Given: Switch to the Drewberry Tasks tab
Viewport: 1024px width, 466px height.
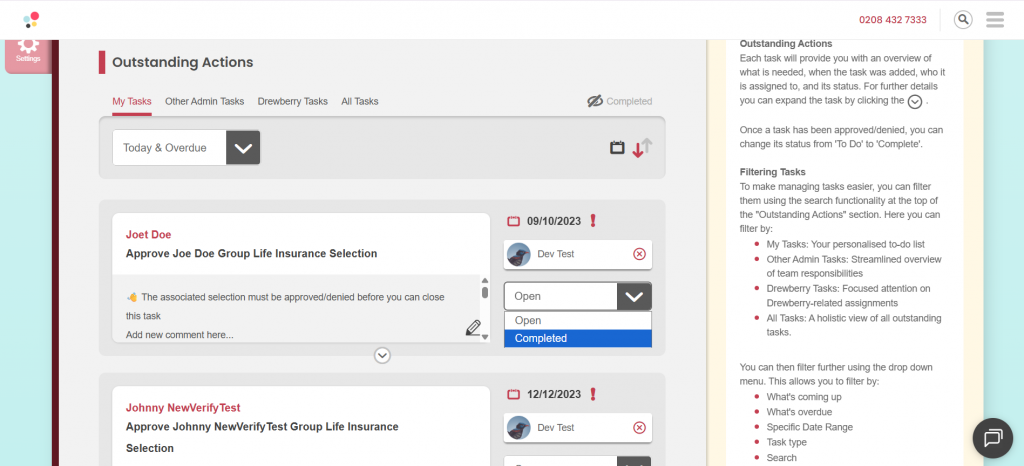Looking at the screenshot, I should coord(292,101).
